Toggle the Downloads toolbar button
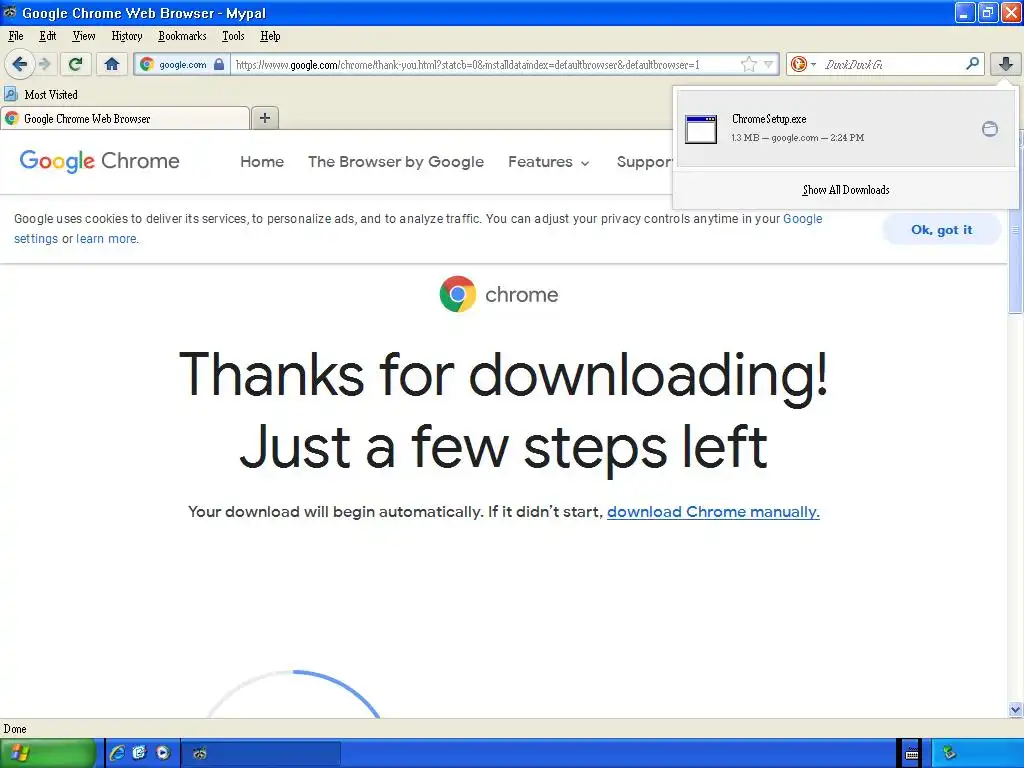This screenshot has height=768, width=1024. pos(1006,64)
